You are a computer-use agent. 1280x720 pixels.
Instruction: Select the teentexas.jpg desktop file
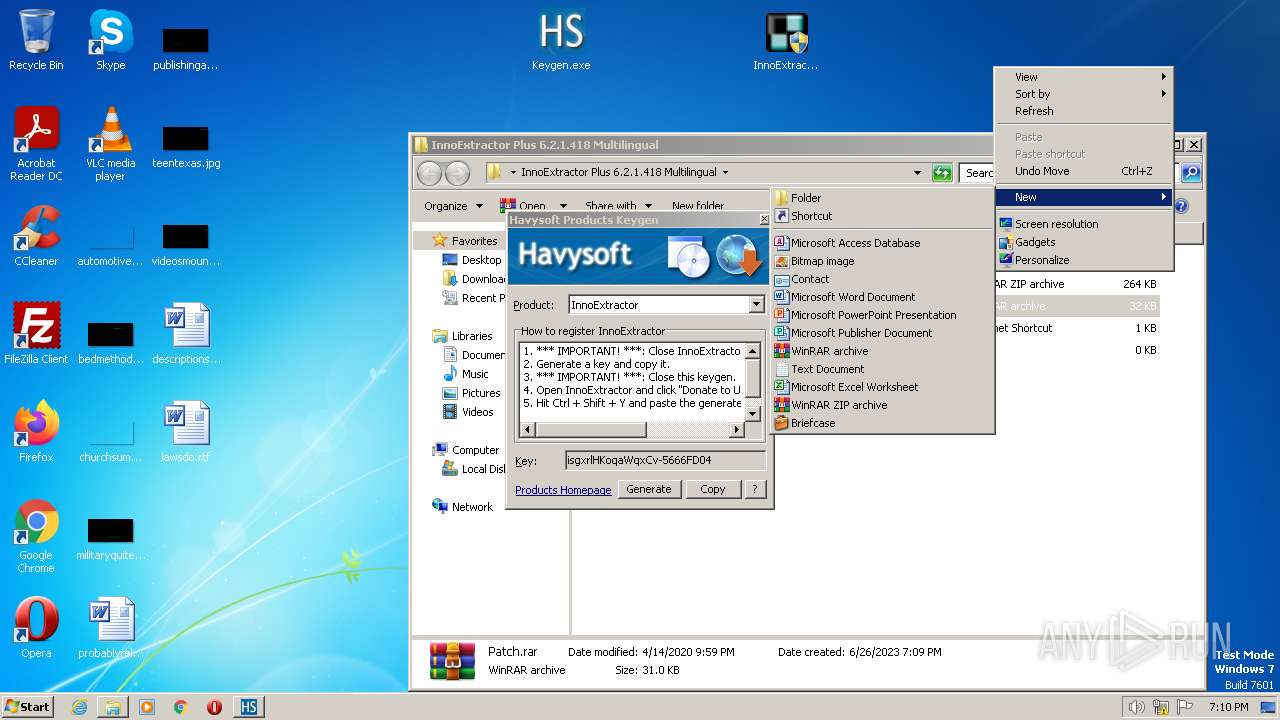point(186,144)
